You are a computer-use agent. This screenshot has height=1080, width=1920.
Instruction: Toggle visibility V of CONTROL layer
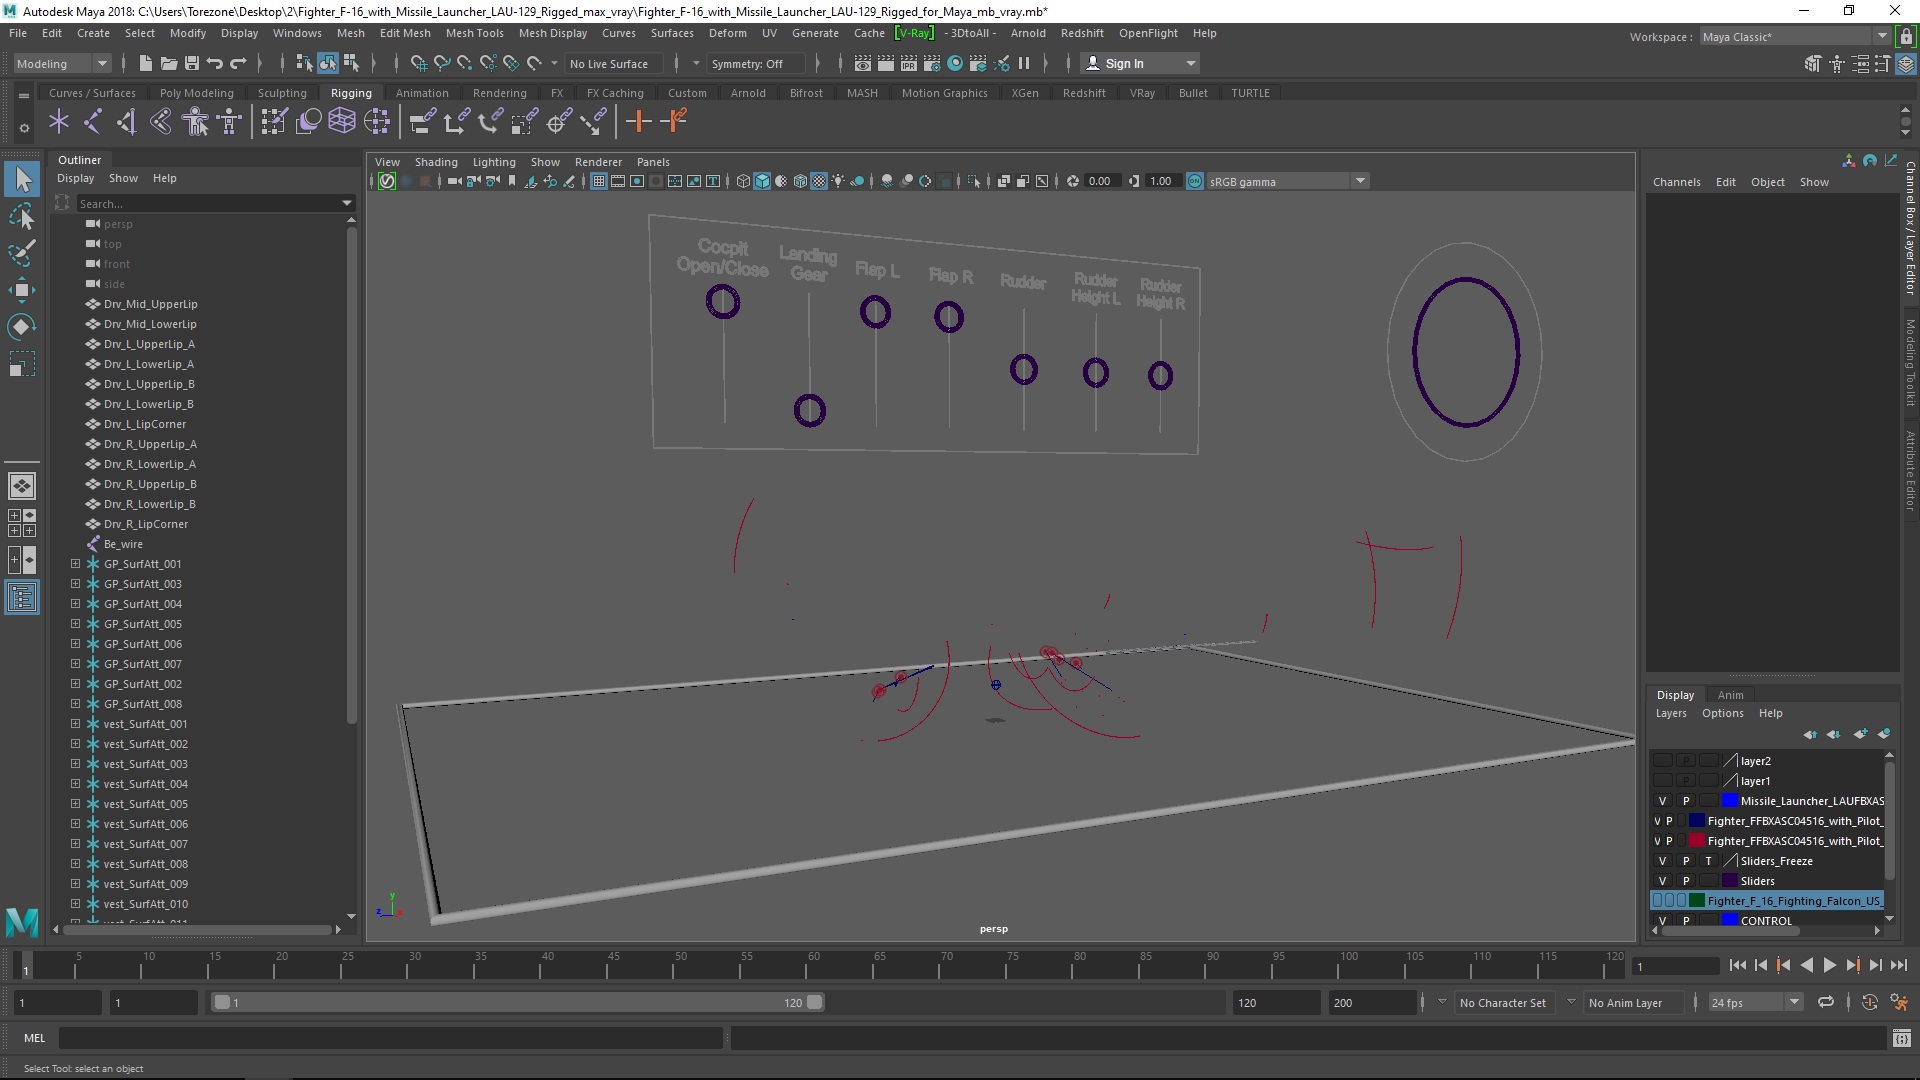tap(1663, 921)
